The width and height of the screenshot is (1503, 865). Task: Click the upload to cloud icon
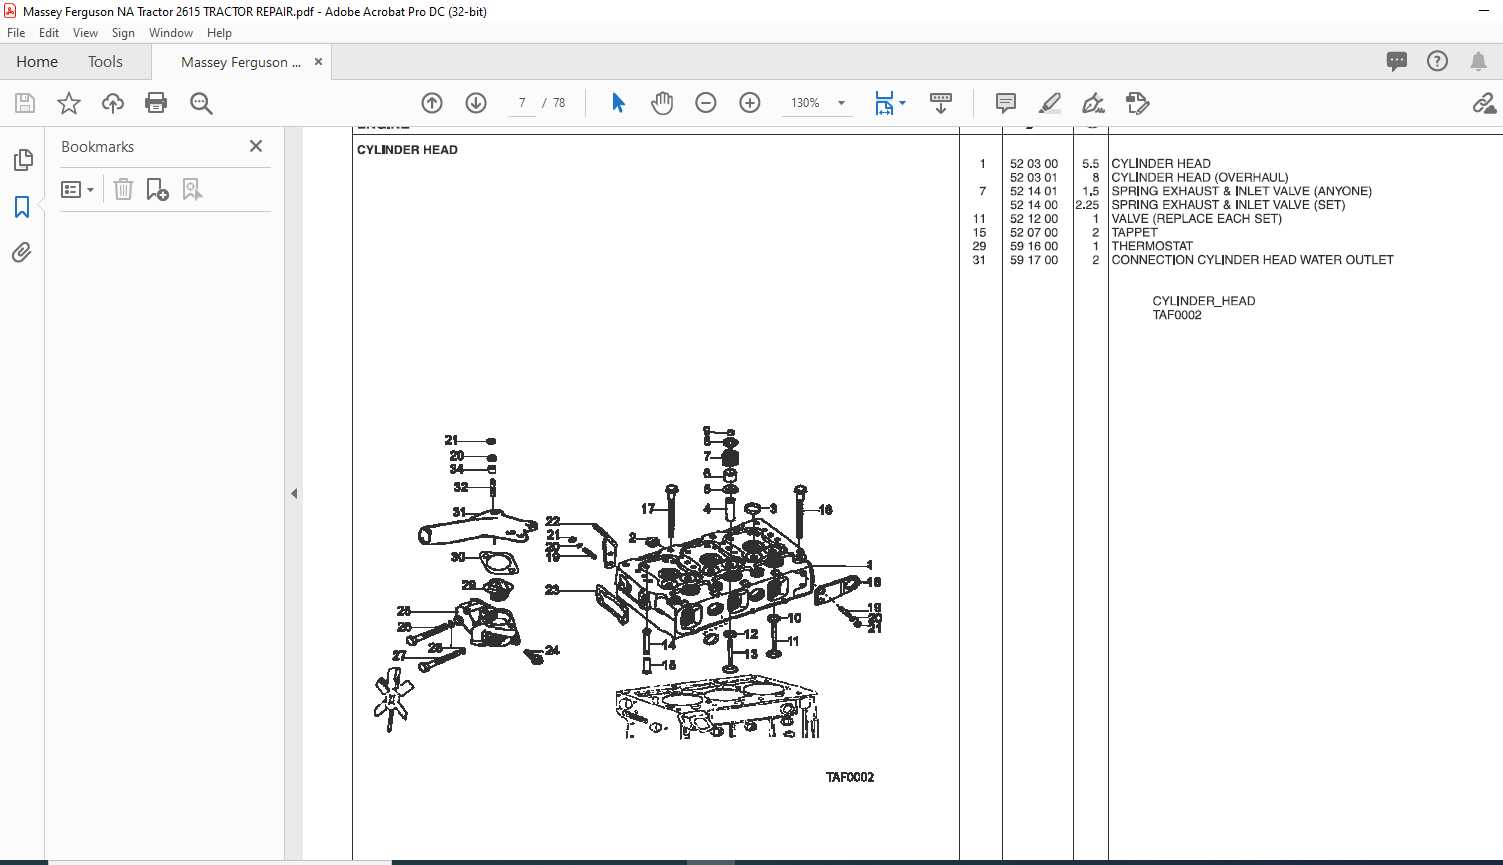coord(113,103)
